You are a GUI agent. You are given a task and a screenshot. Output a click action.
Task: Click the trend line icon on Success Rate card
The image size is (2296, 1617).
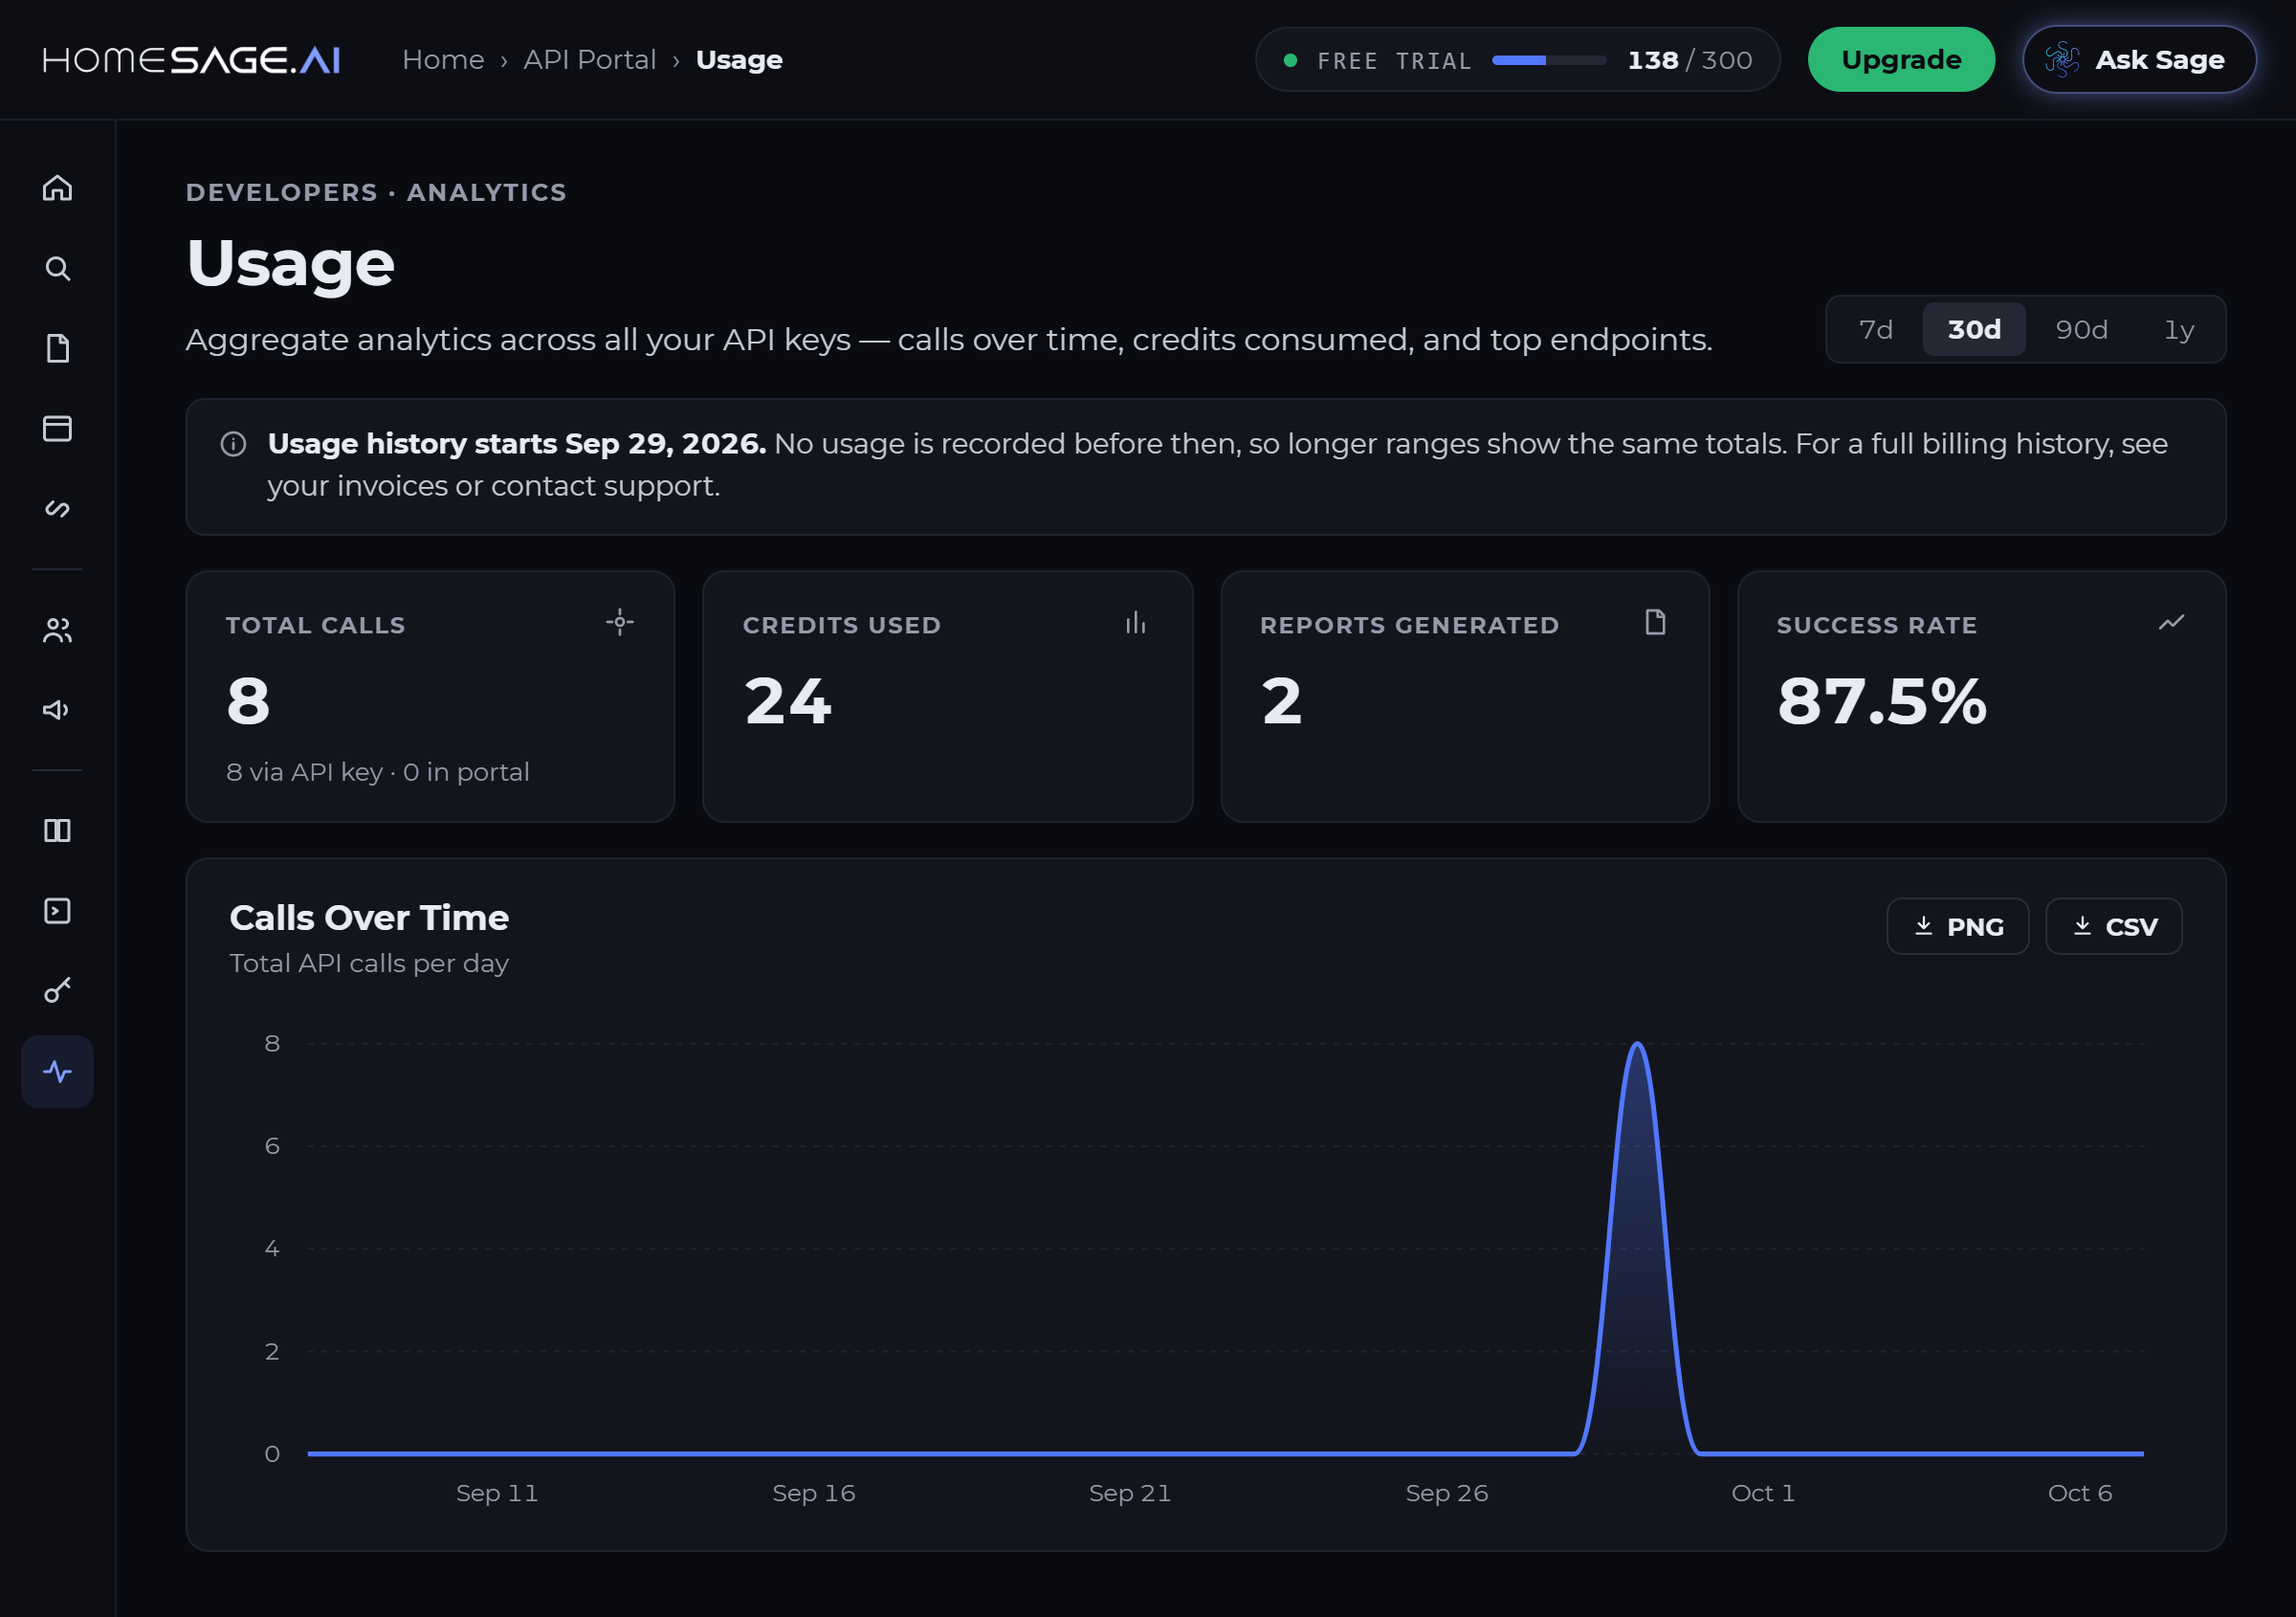2171,622
